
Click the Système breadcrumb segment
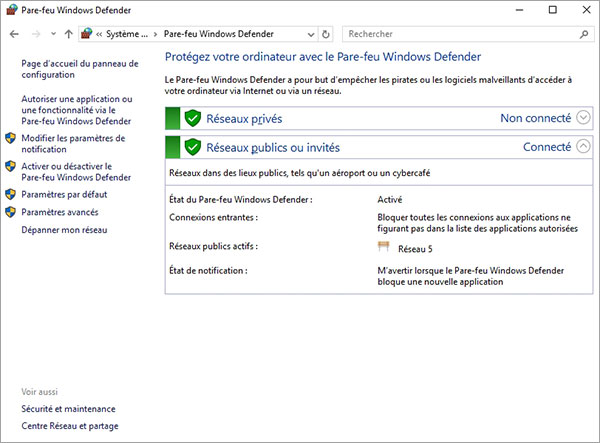(127, 34)
